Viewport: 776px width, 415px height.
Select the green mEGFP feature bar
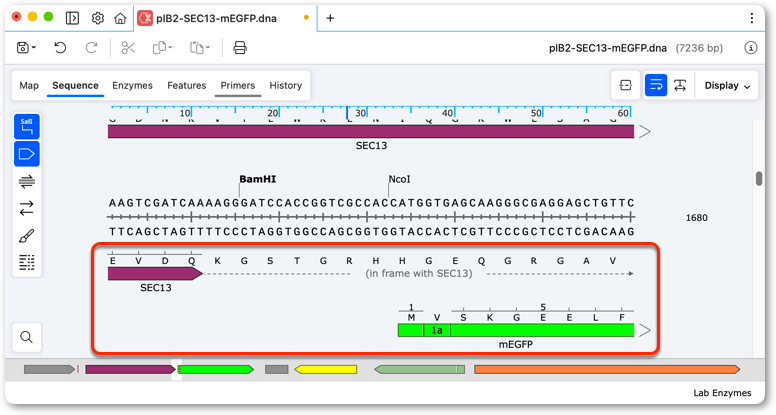coord(516,330)
